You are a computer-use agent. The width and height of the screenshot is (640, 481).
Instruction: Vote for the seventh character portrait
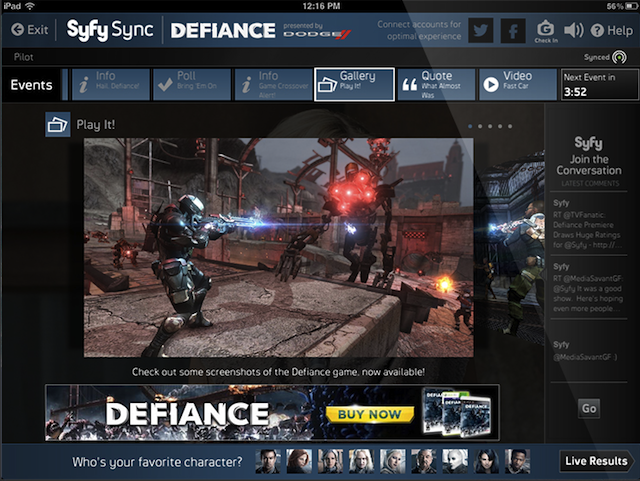tap(455, 461)
